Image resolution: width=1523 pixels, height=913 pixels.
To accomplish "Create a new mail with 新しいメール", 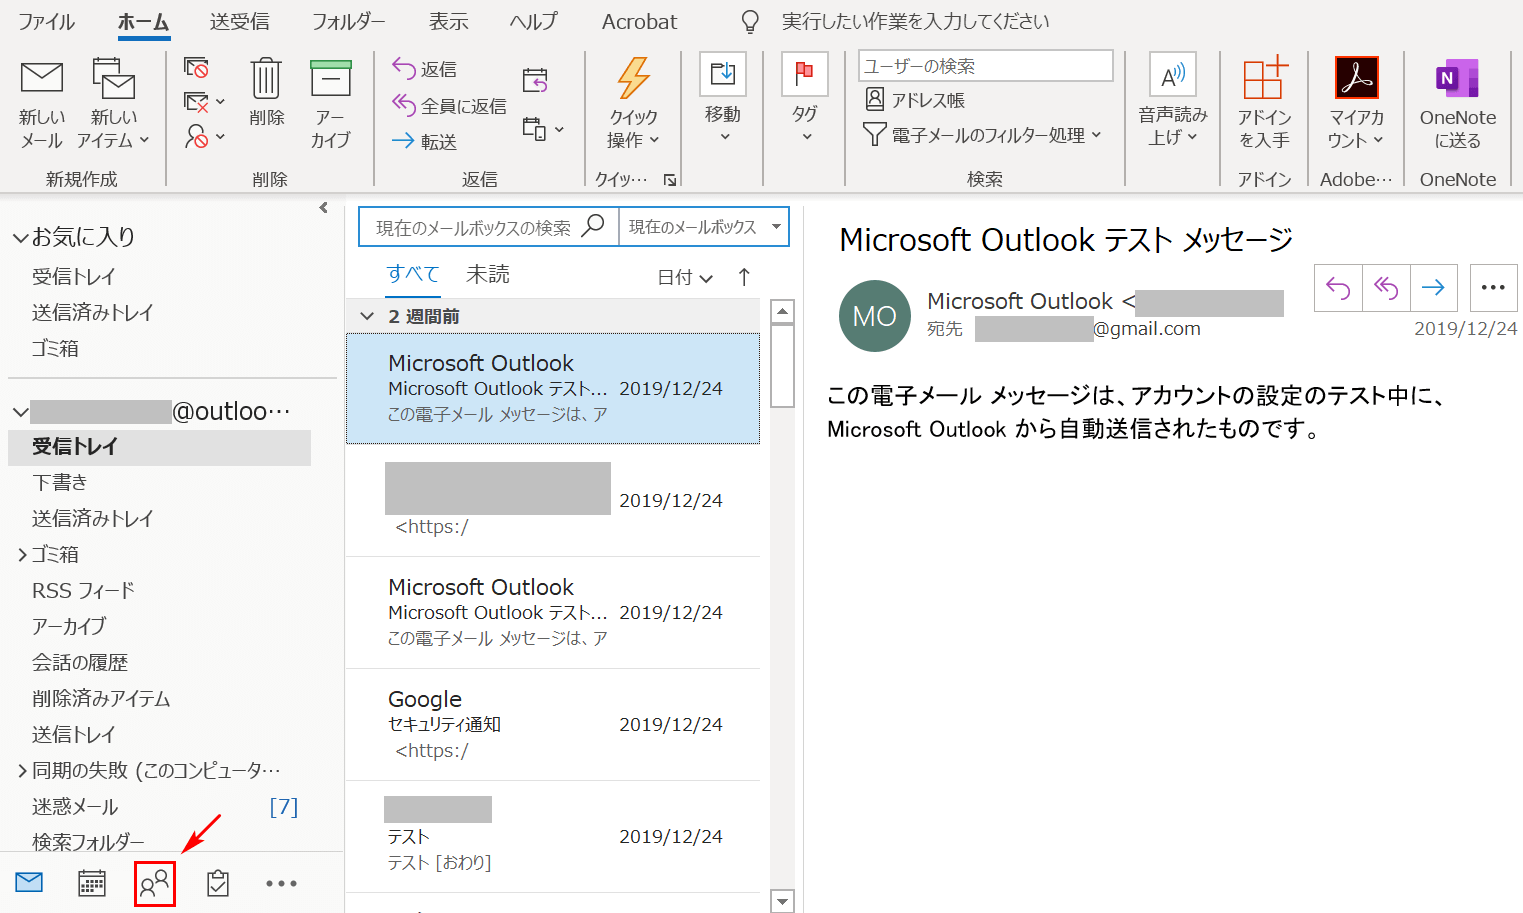I will 41,104.
